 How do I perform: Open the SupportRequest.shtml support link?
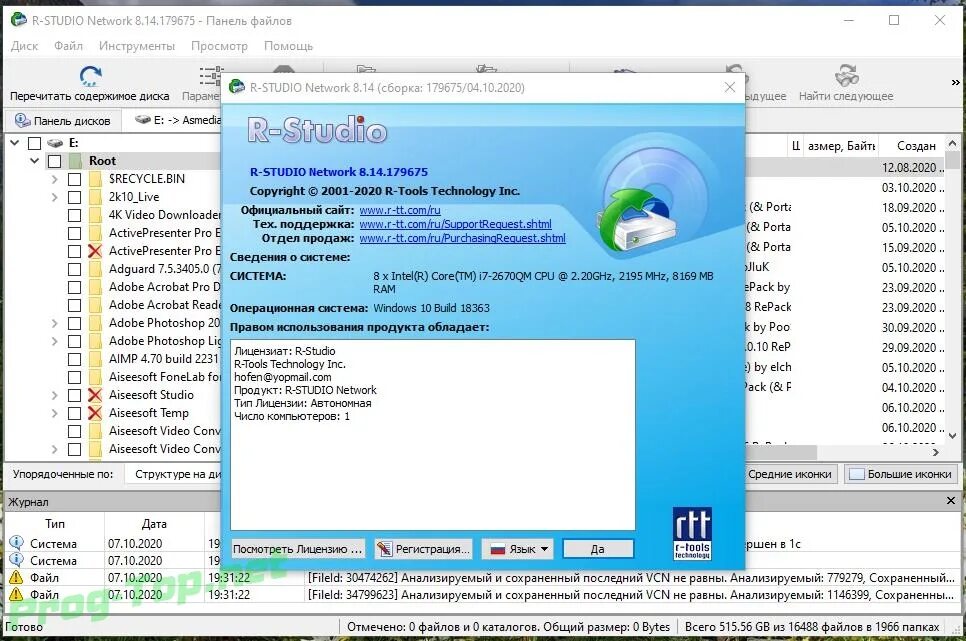point(455,224)
